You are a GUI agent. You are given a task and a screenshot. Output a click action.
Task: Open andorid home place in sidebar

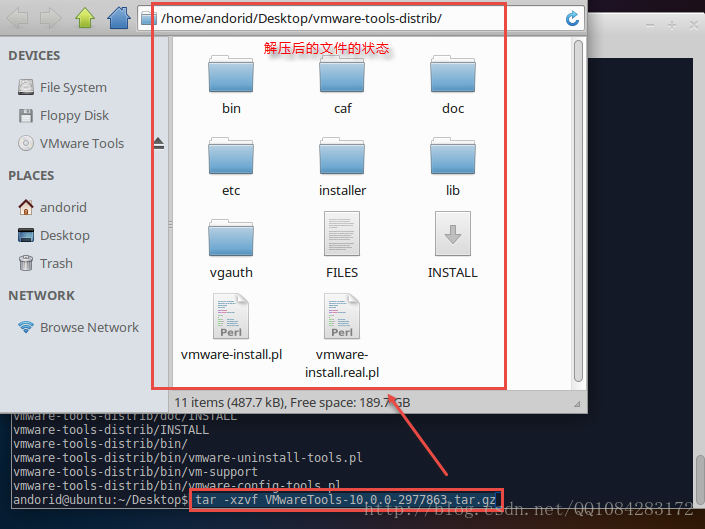(63, 207)
